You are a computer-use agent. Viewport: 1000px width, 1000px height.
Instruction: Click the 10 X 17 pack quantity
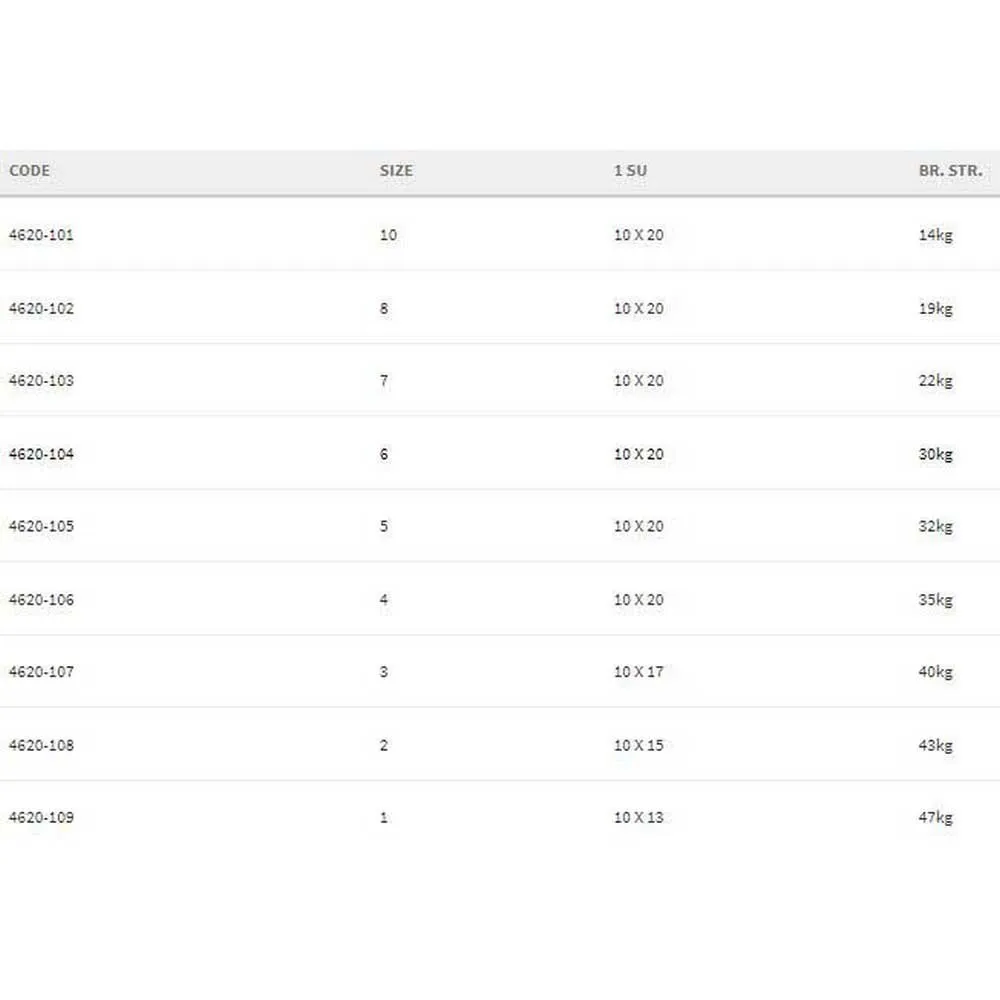638,672
